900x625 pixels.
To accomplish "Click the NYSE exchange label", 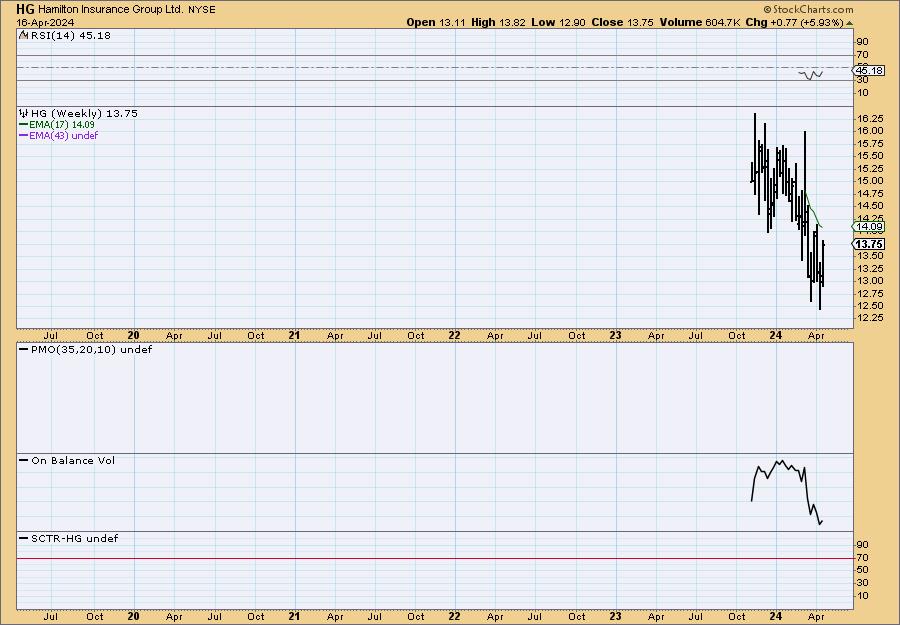I will coord(202,10).
